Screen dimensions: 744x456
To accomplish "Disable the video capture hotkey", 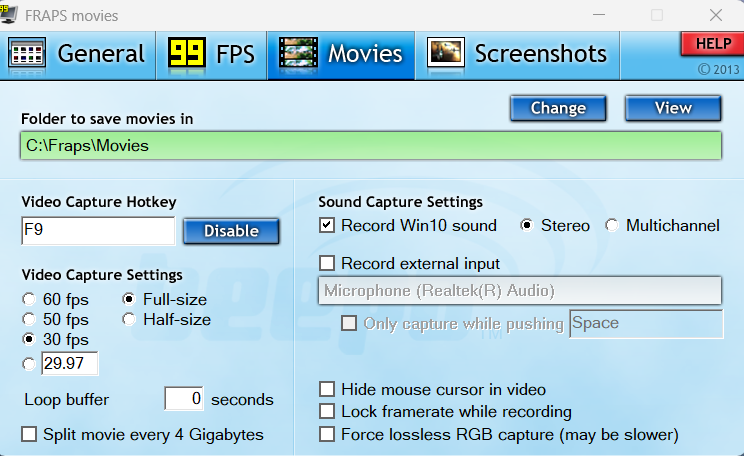I will pyautogui.click(x=231, y=231).
